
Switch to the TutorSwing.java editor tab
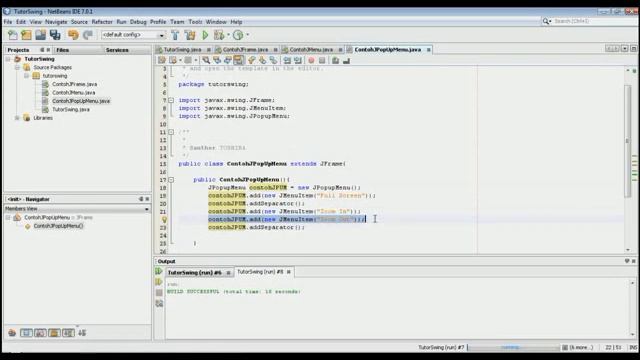pos(182,50)
